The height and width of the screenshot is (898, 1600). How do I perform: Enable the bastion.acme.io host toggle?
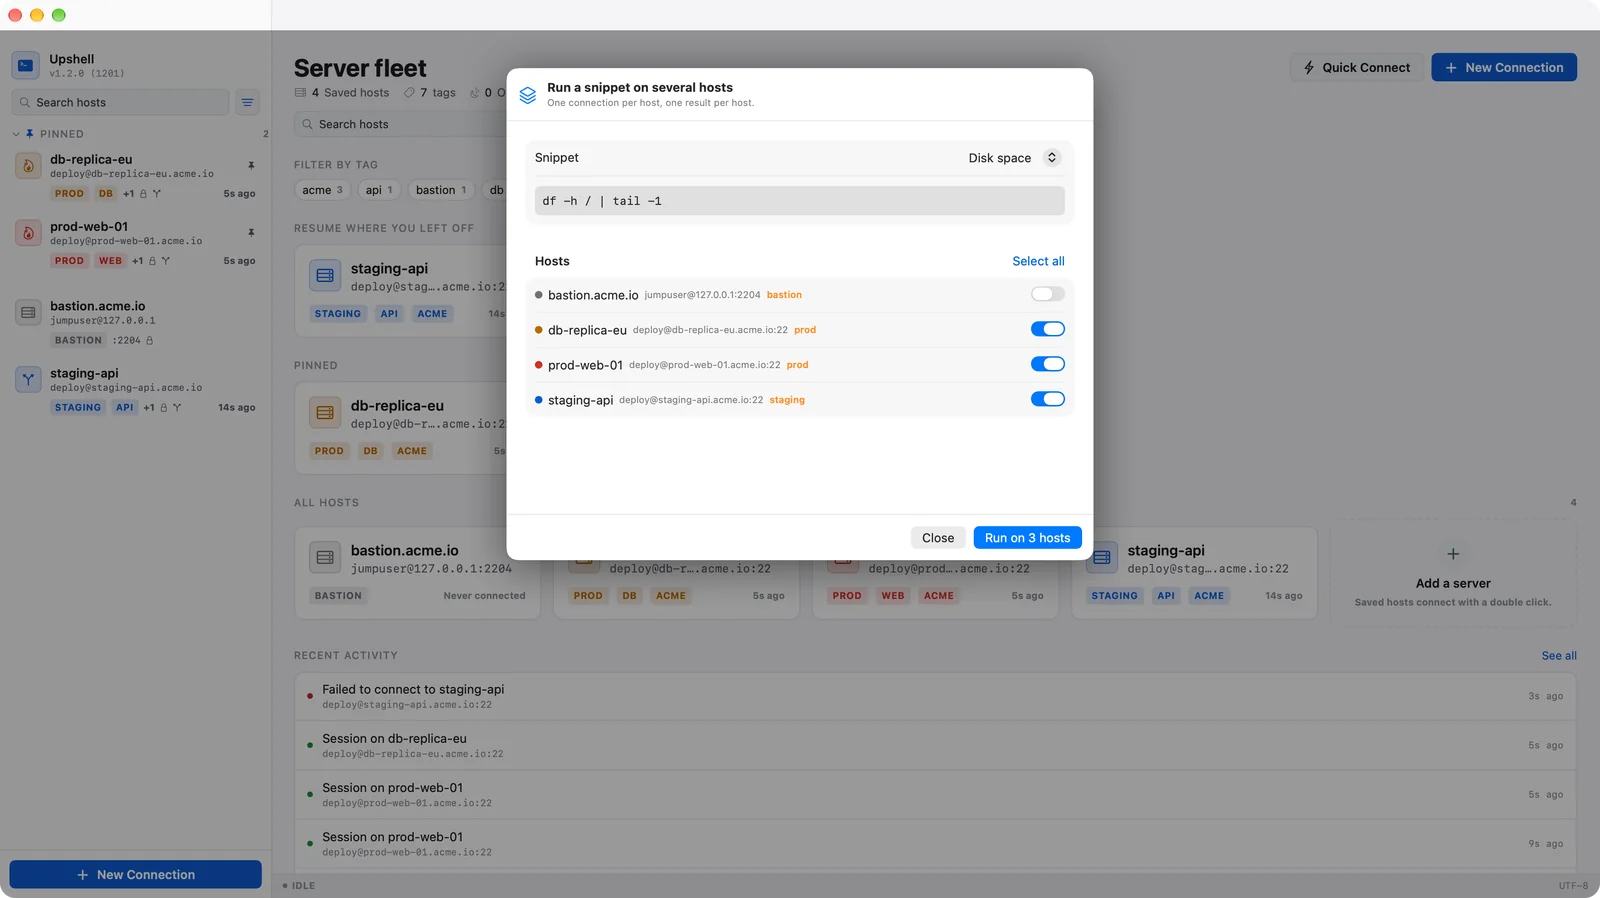[1047, 294]
